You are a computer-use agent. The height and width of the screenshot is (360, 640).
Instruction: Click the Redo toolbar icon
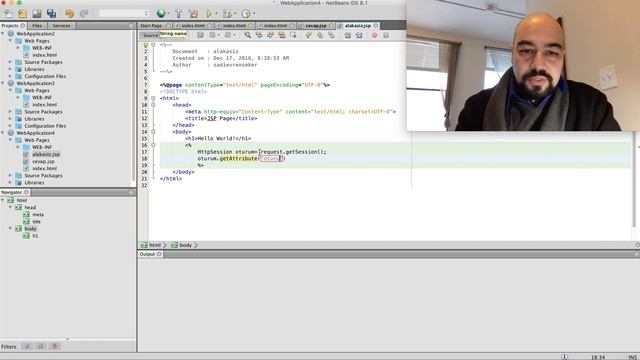(84, 13)
